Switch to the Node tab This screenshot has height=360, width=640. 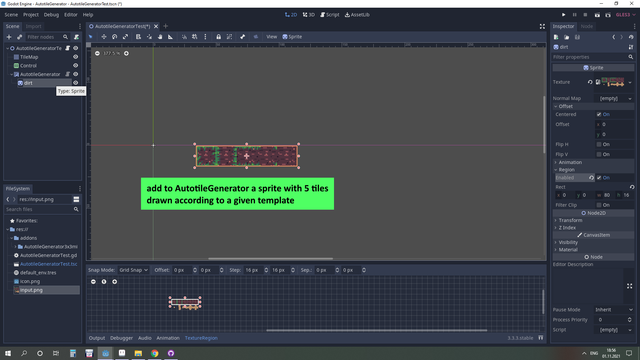(587, 26)
